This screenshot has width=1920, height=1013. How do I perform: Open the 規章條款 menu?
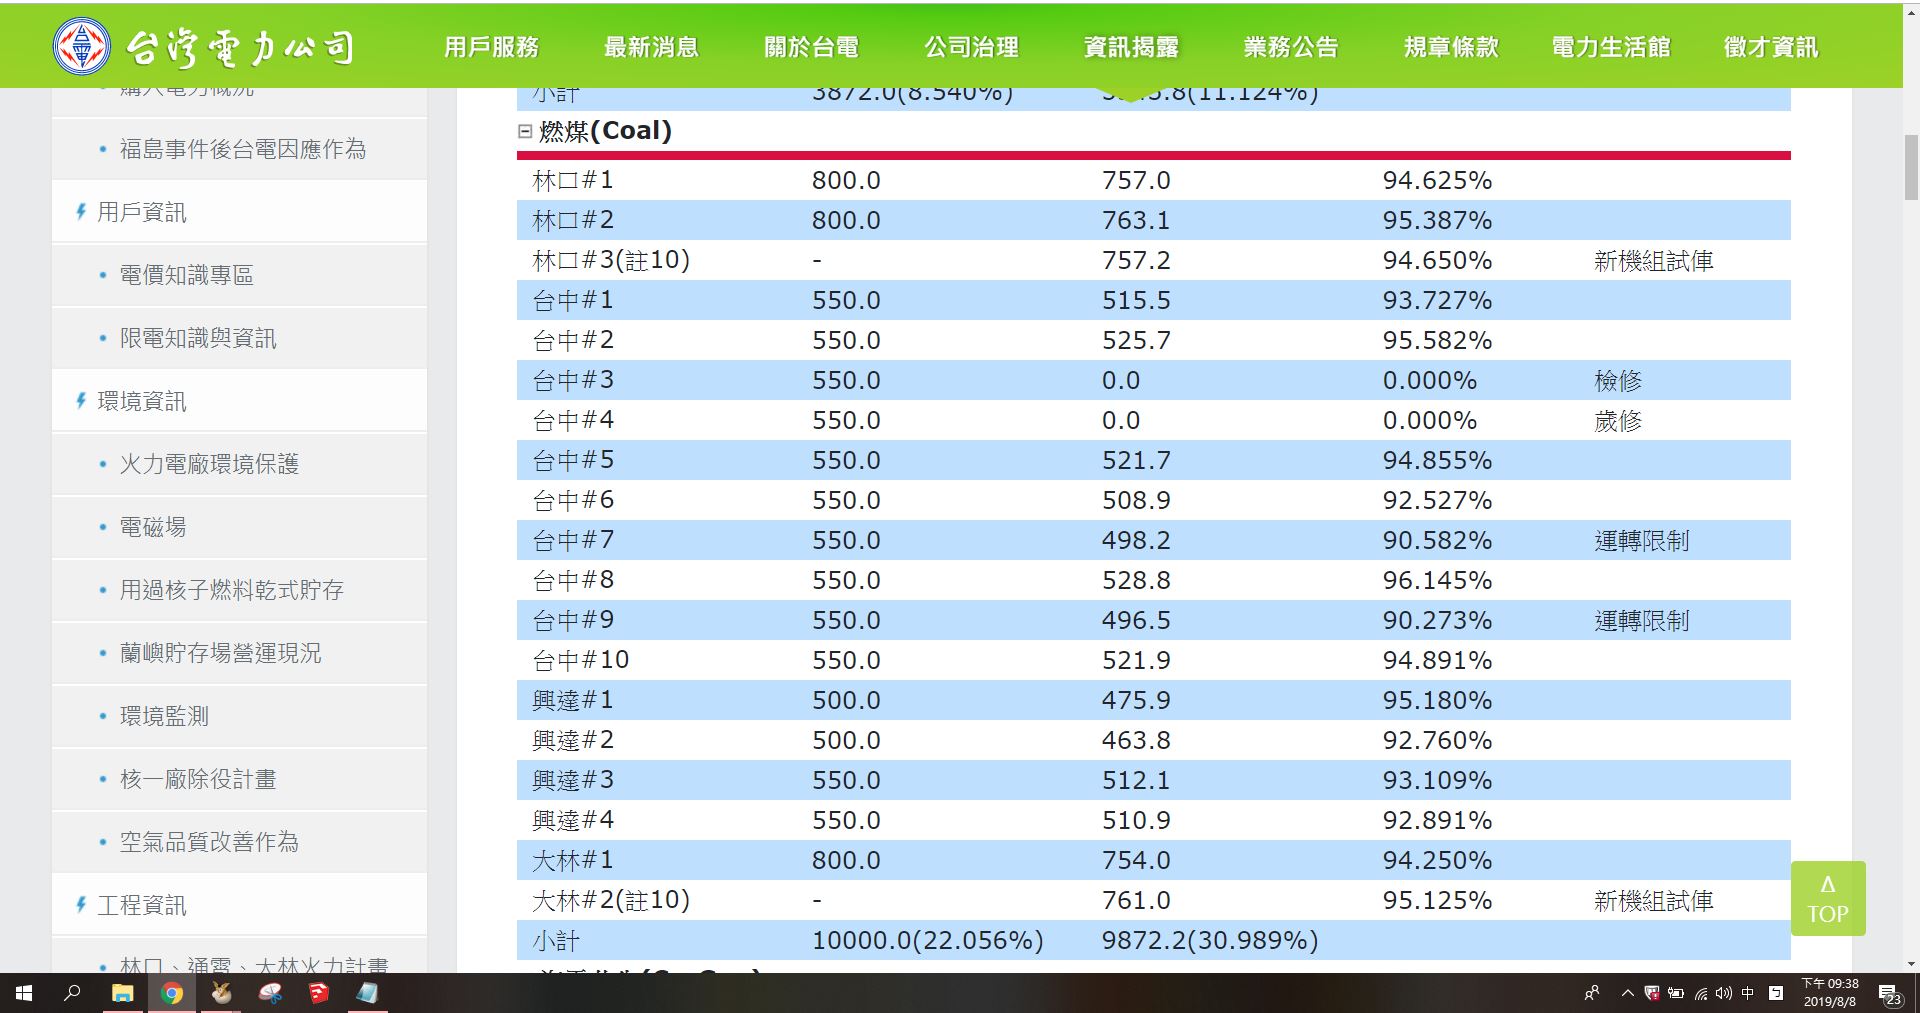pos(1451,47)
